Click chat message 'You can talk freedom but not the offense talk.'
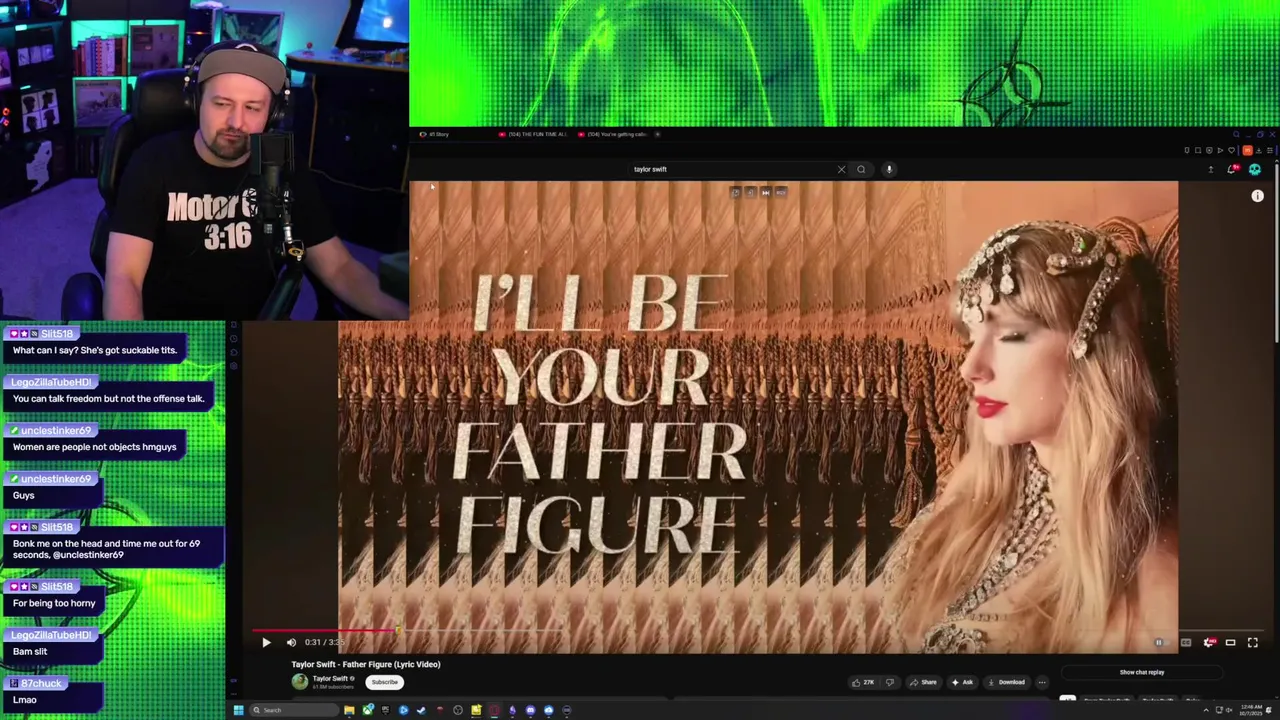 108,398
